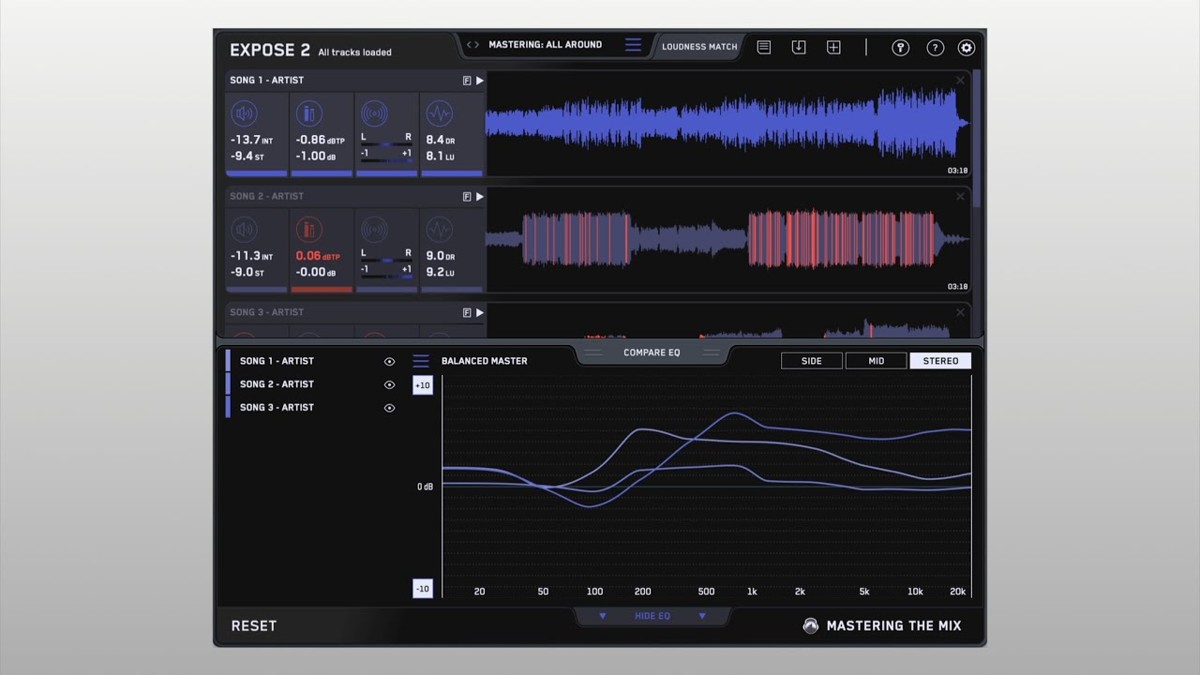The height and width of the screenshot is (675, 1200).
Task: Click the add track plus icon
Action: coord(833,47)
